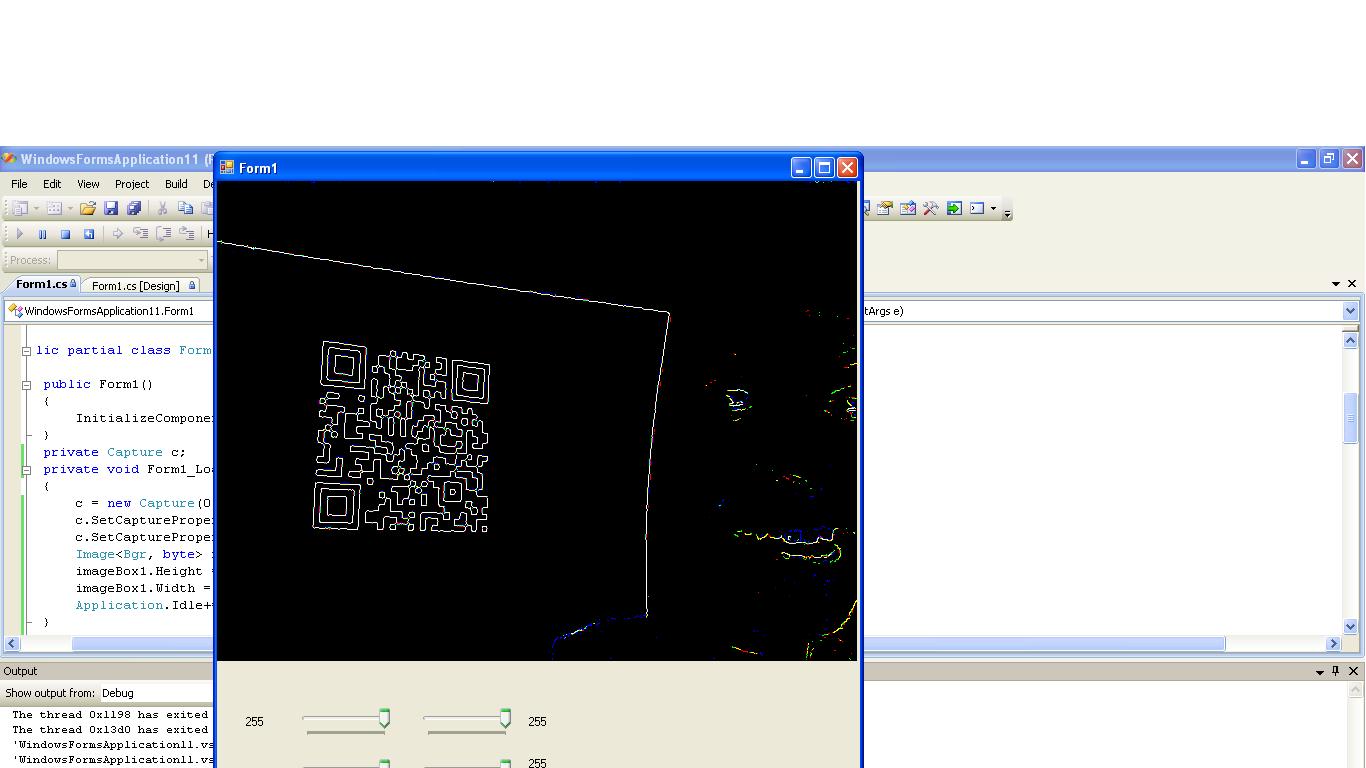The image size is (1366, 768).
Task: Click the "InitializeCompone" code line
Action: tap(144, 418)
